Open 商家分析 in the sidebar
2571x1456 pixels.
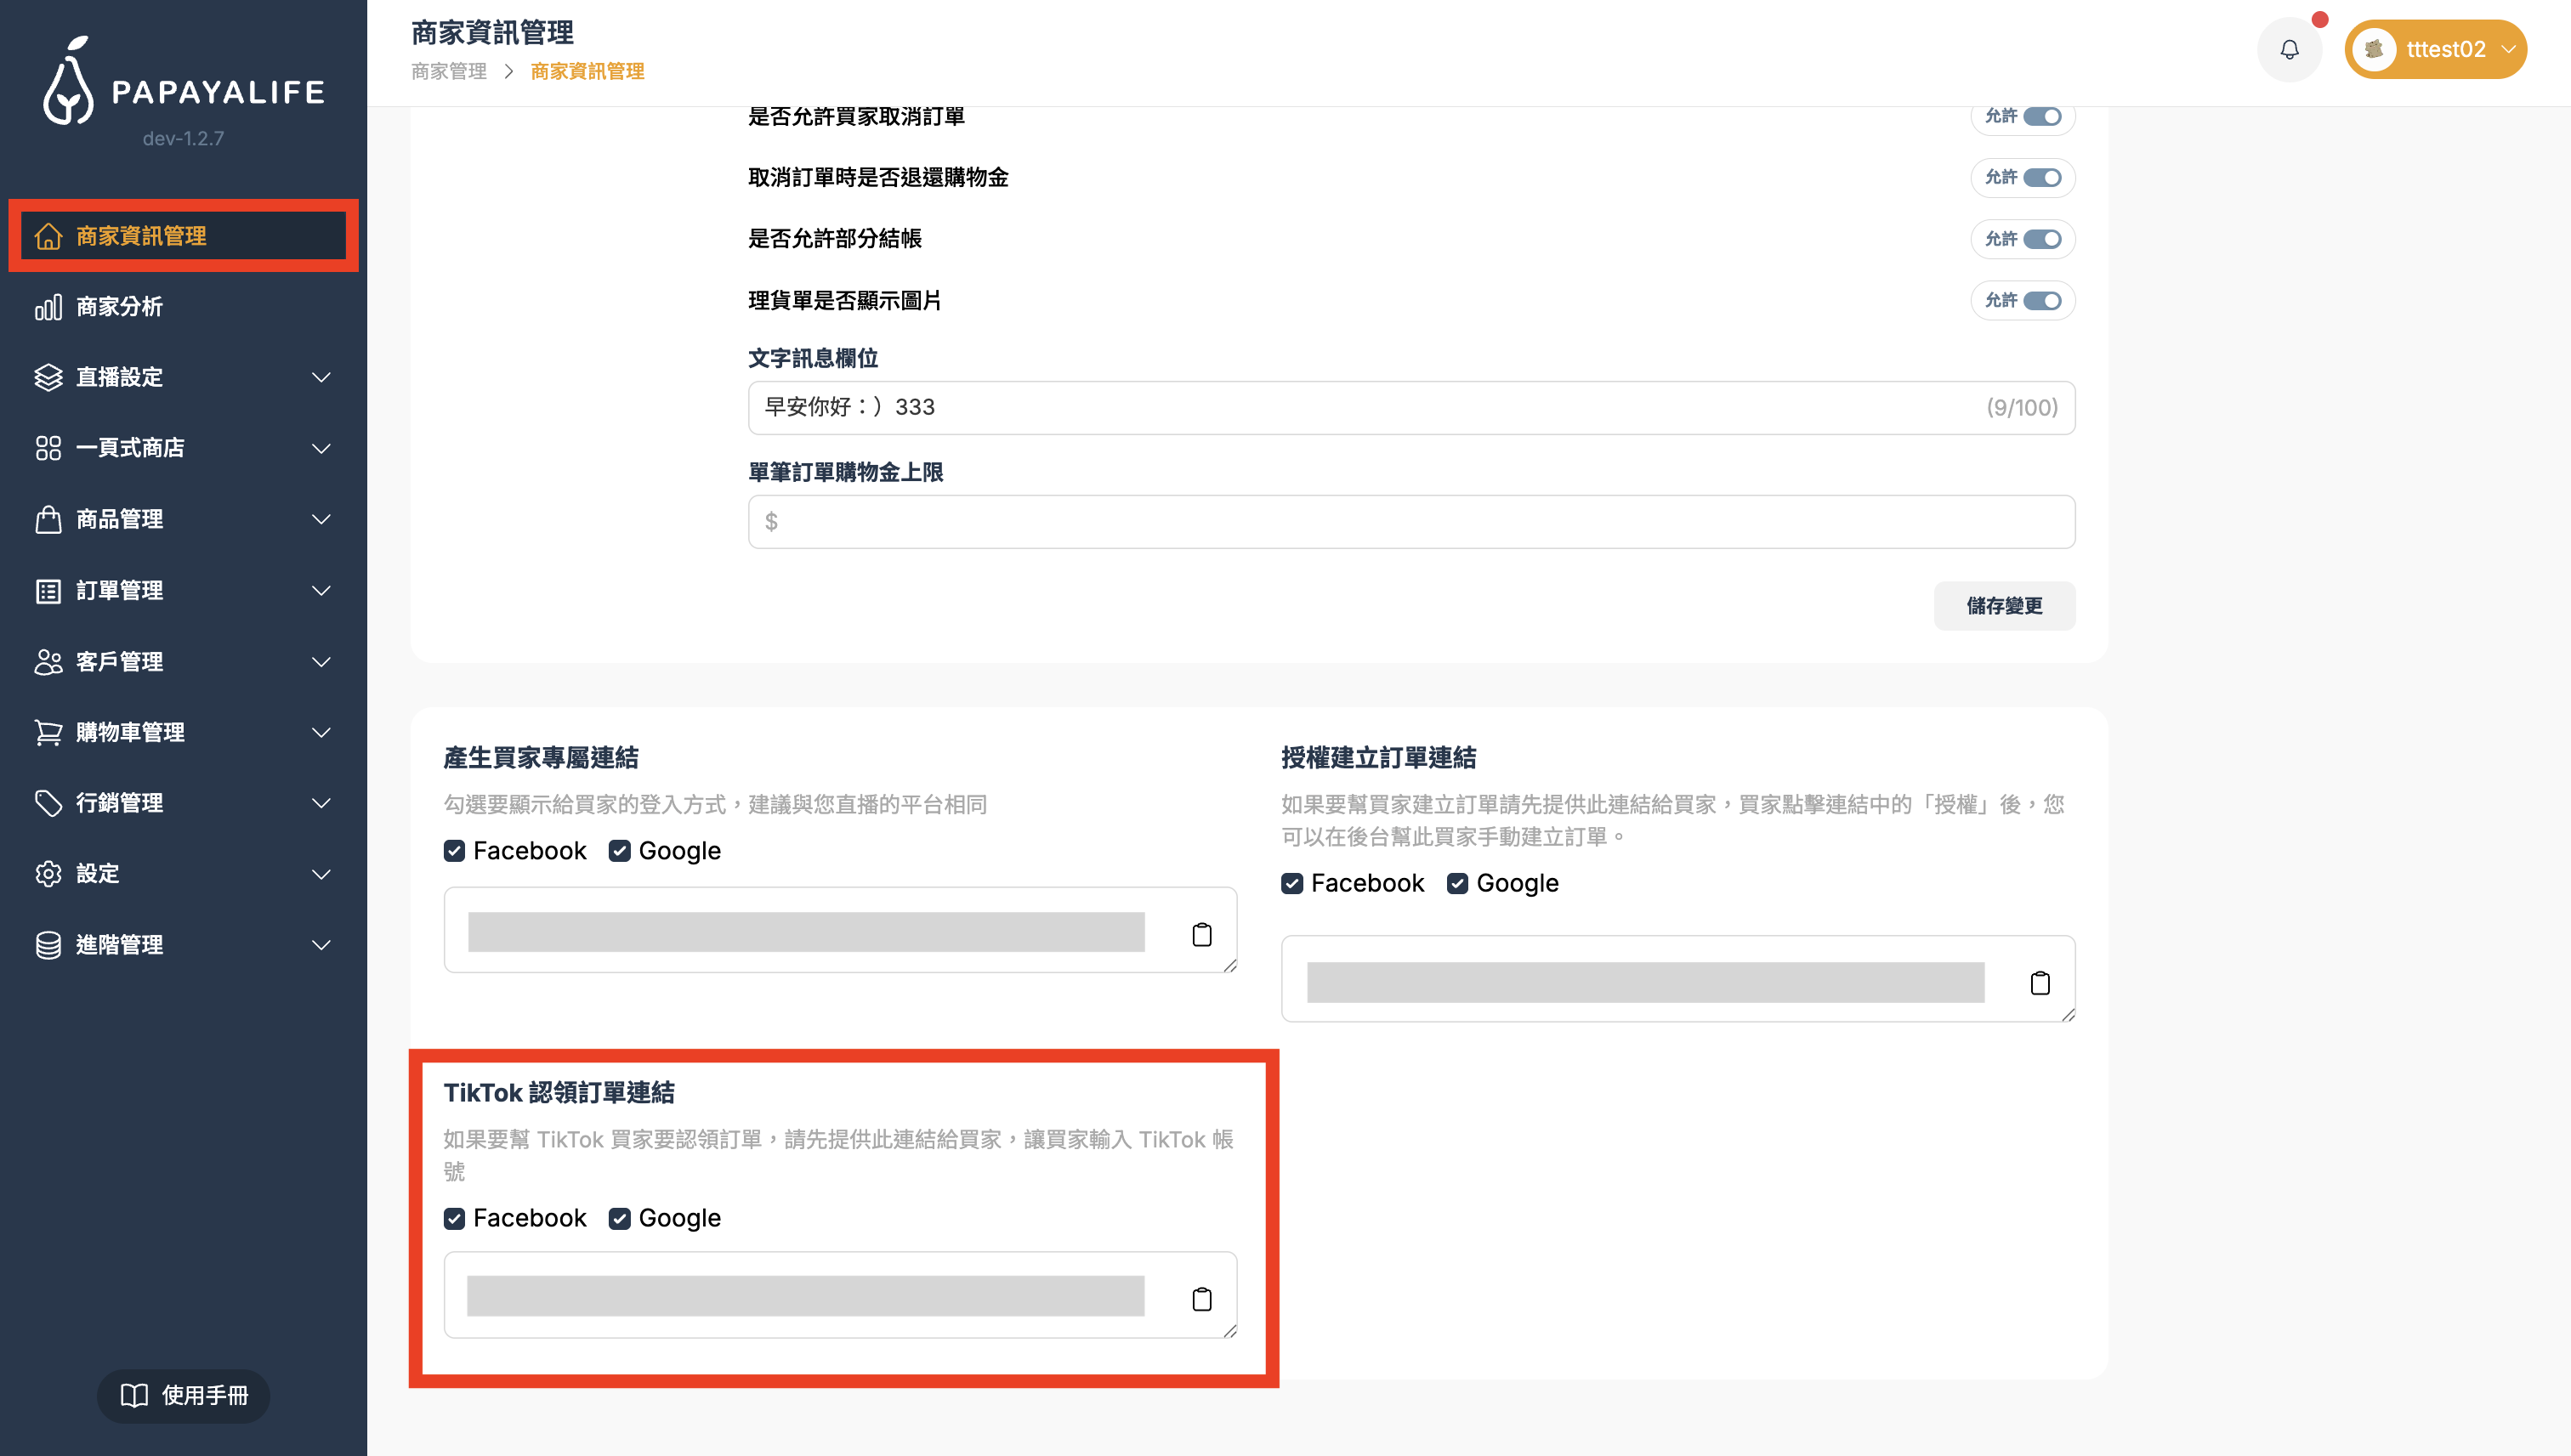tap(120, 307)
